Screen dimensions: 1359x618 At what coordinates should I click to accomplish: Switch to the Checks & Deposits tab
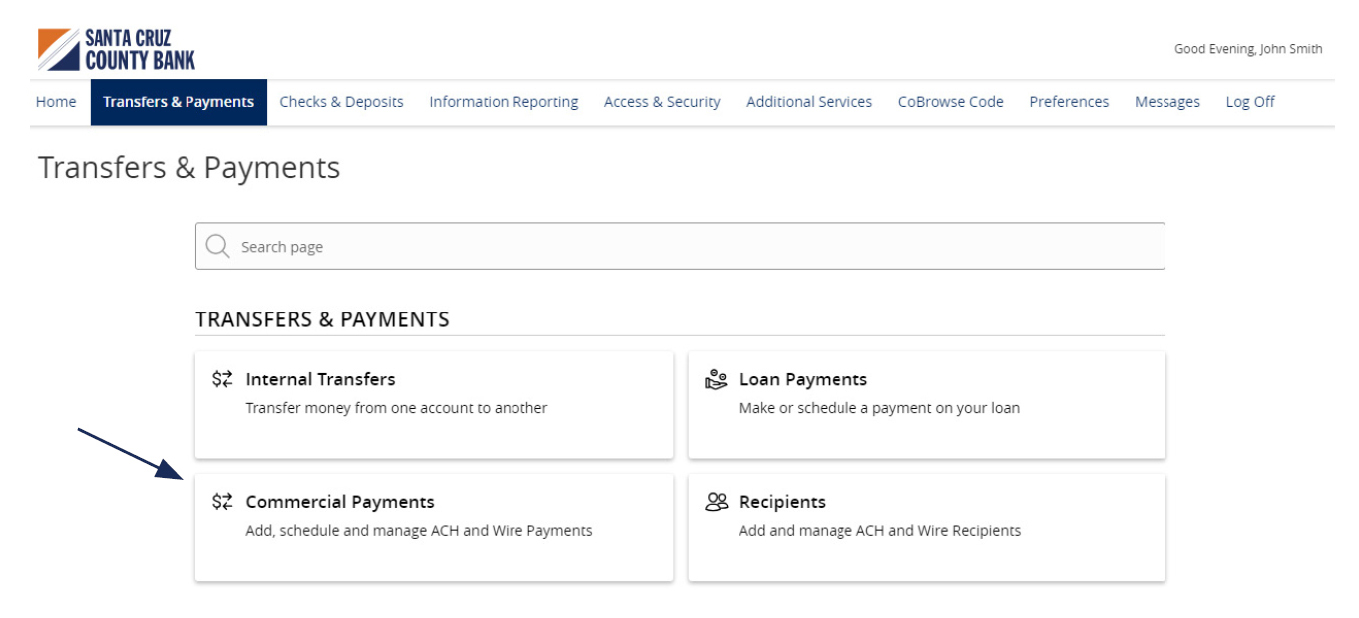tap(341, 101)
